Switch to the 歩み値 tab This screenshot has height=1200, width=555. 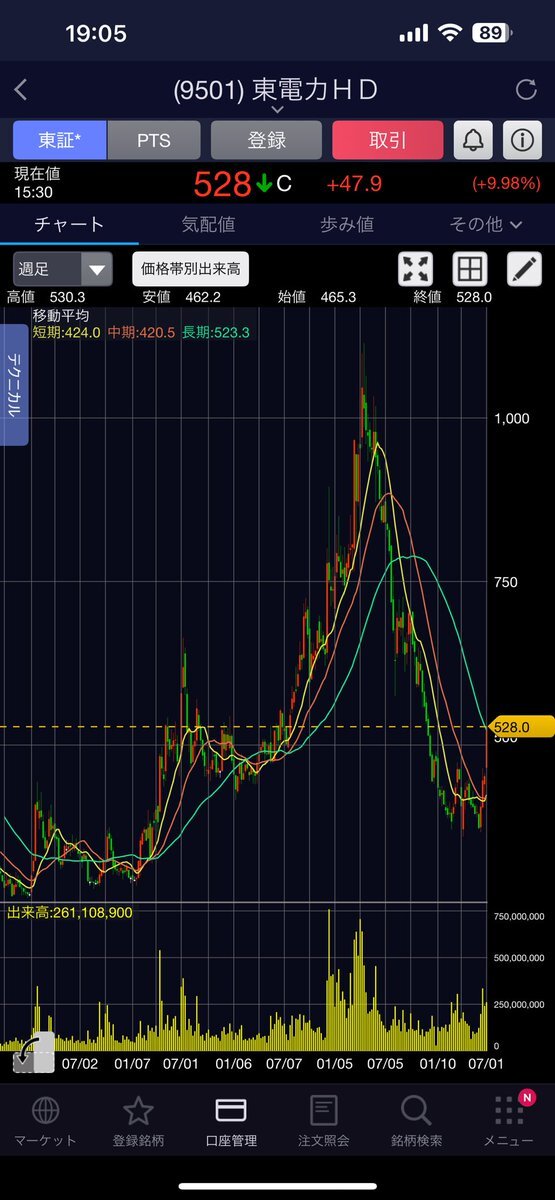[x=346, y=224]
